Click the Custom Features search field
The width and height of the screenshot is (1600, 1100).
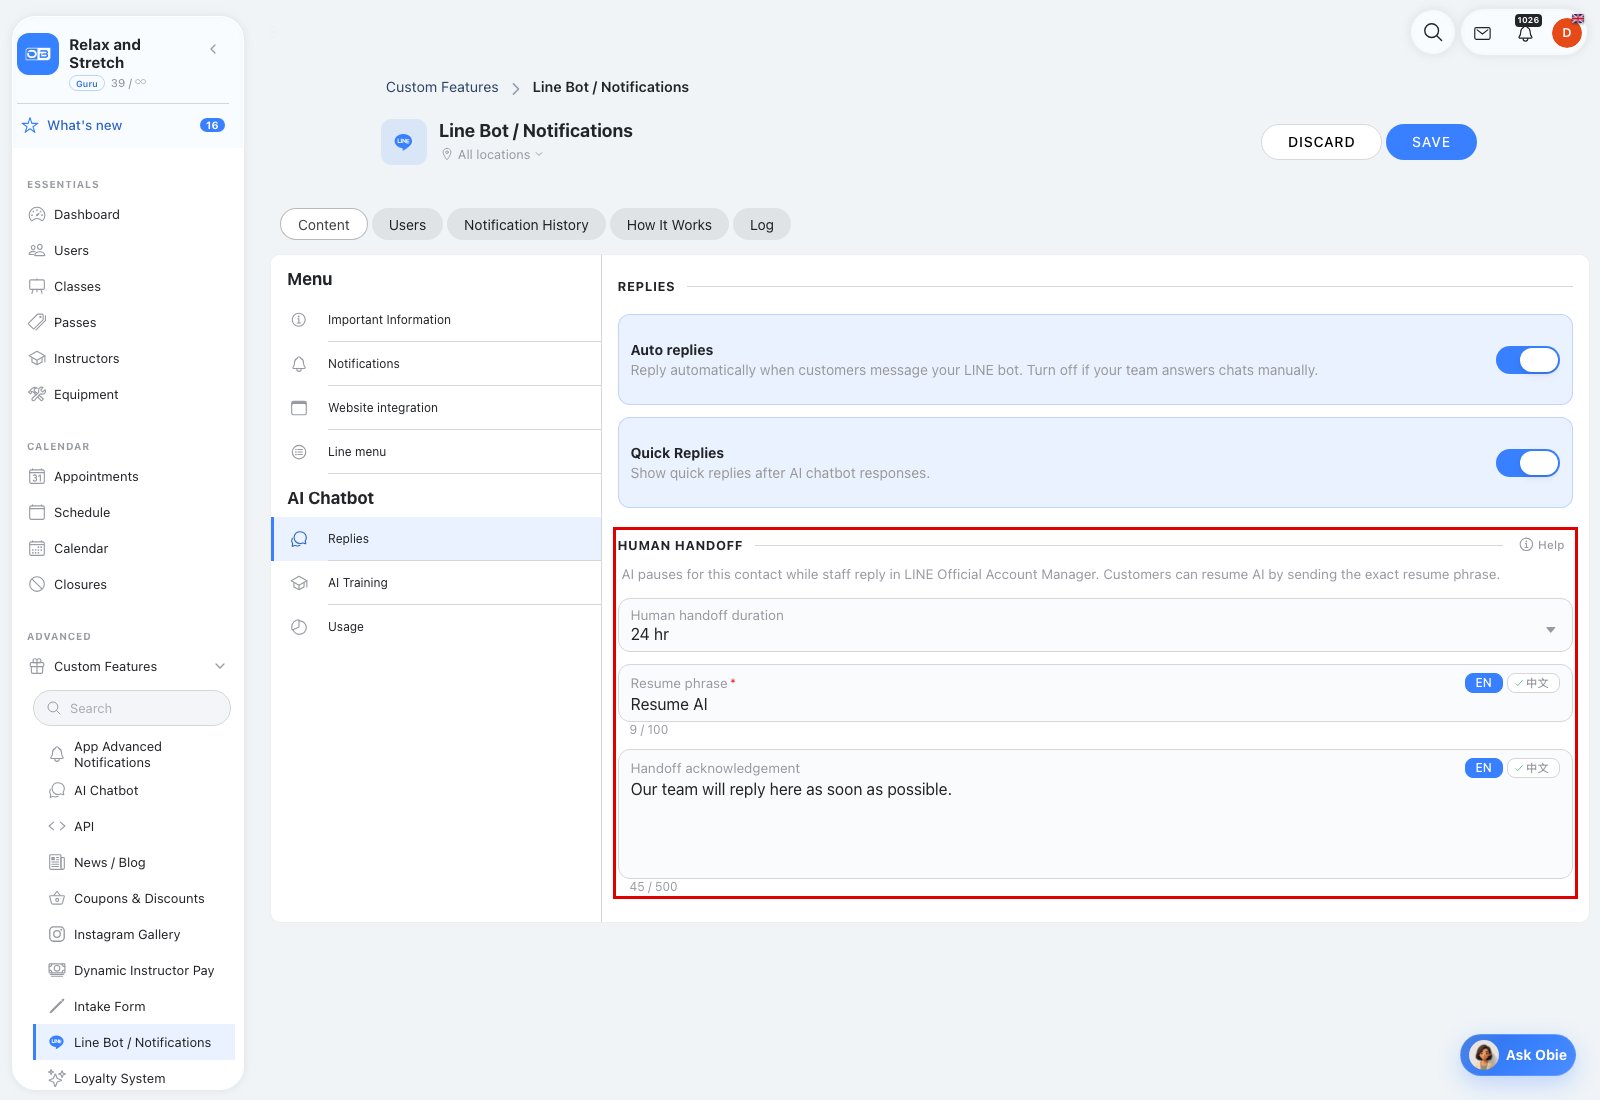tap(132, 708)
